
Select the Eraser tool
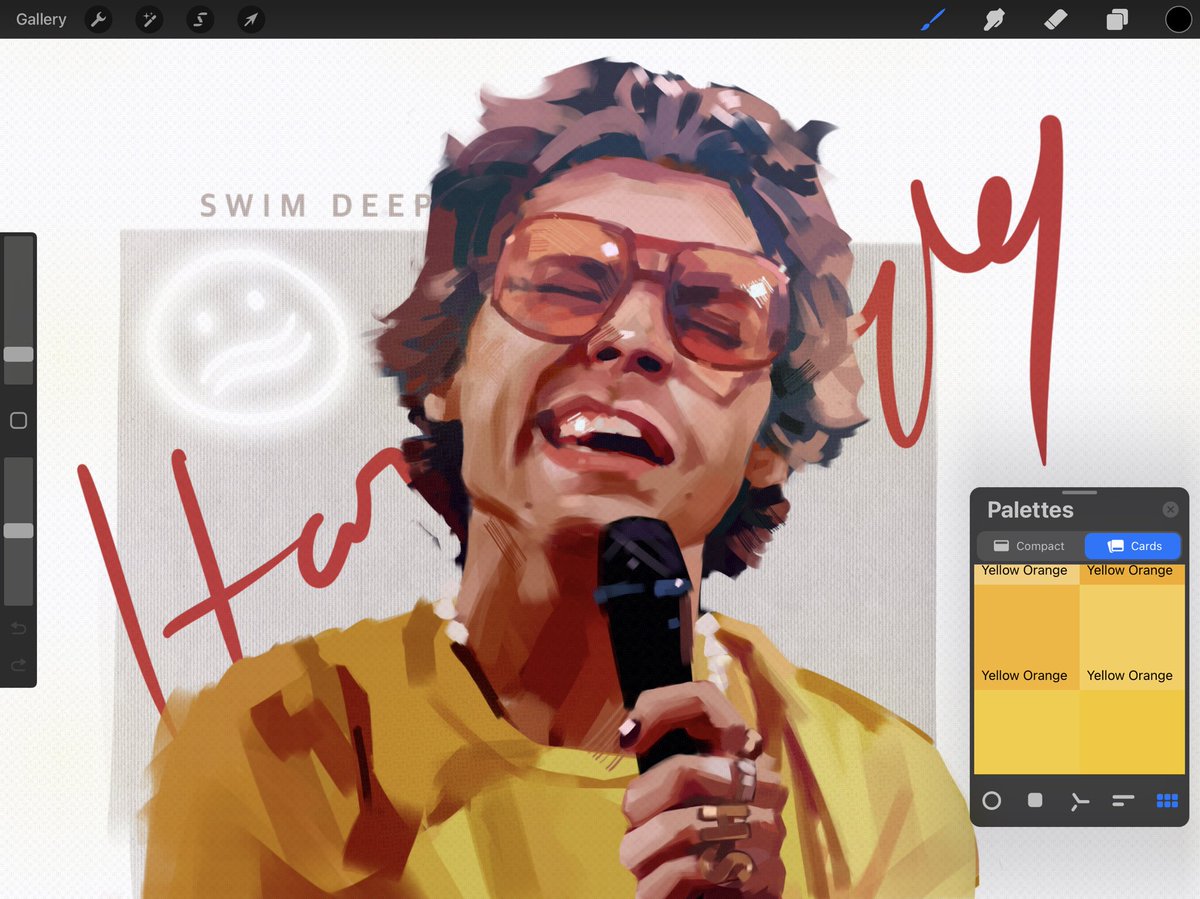coord(1056,19)
